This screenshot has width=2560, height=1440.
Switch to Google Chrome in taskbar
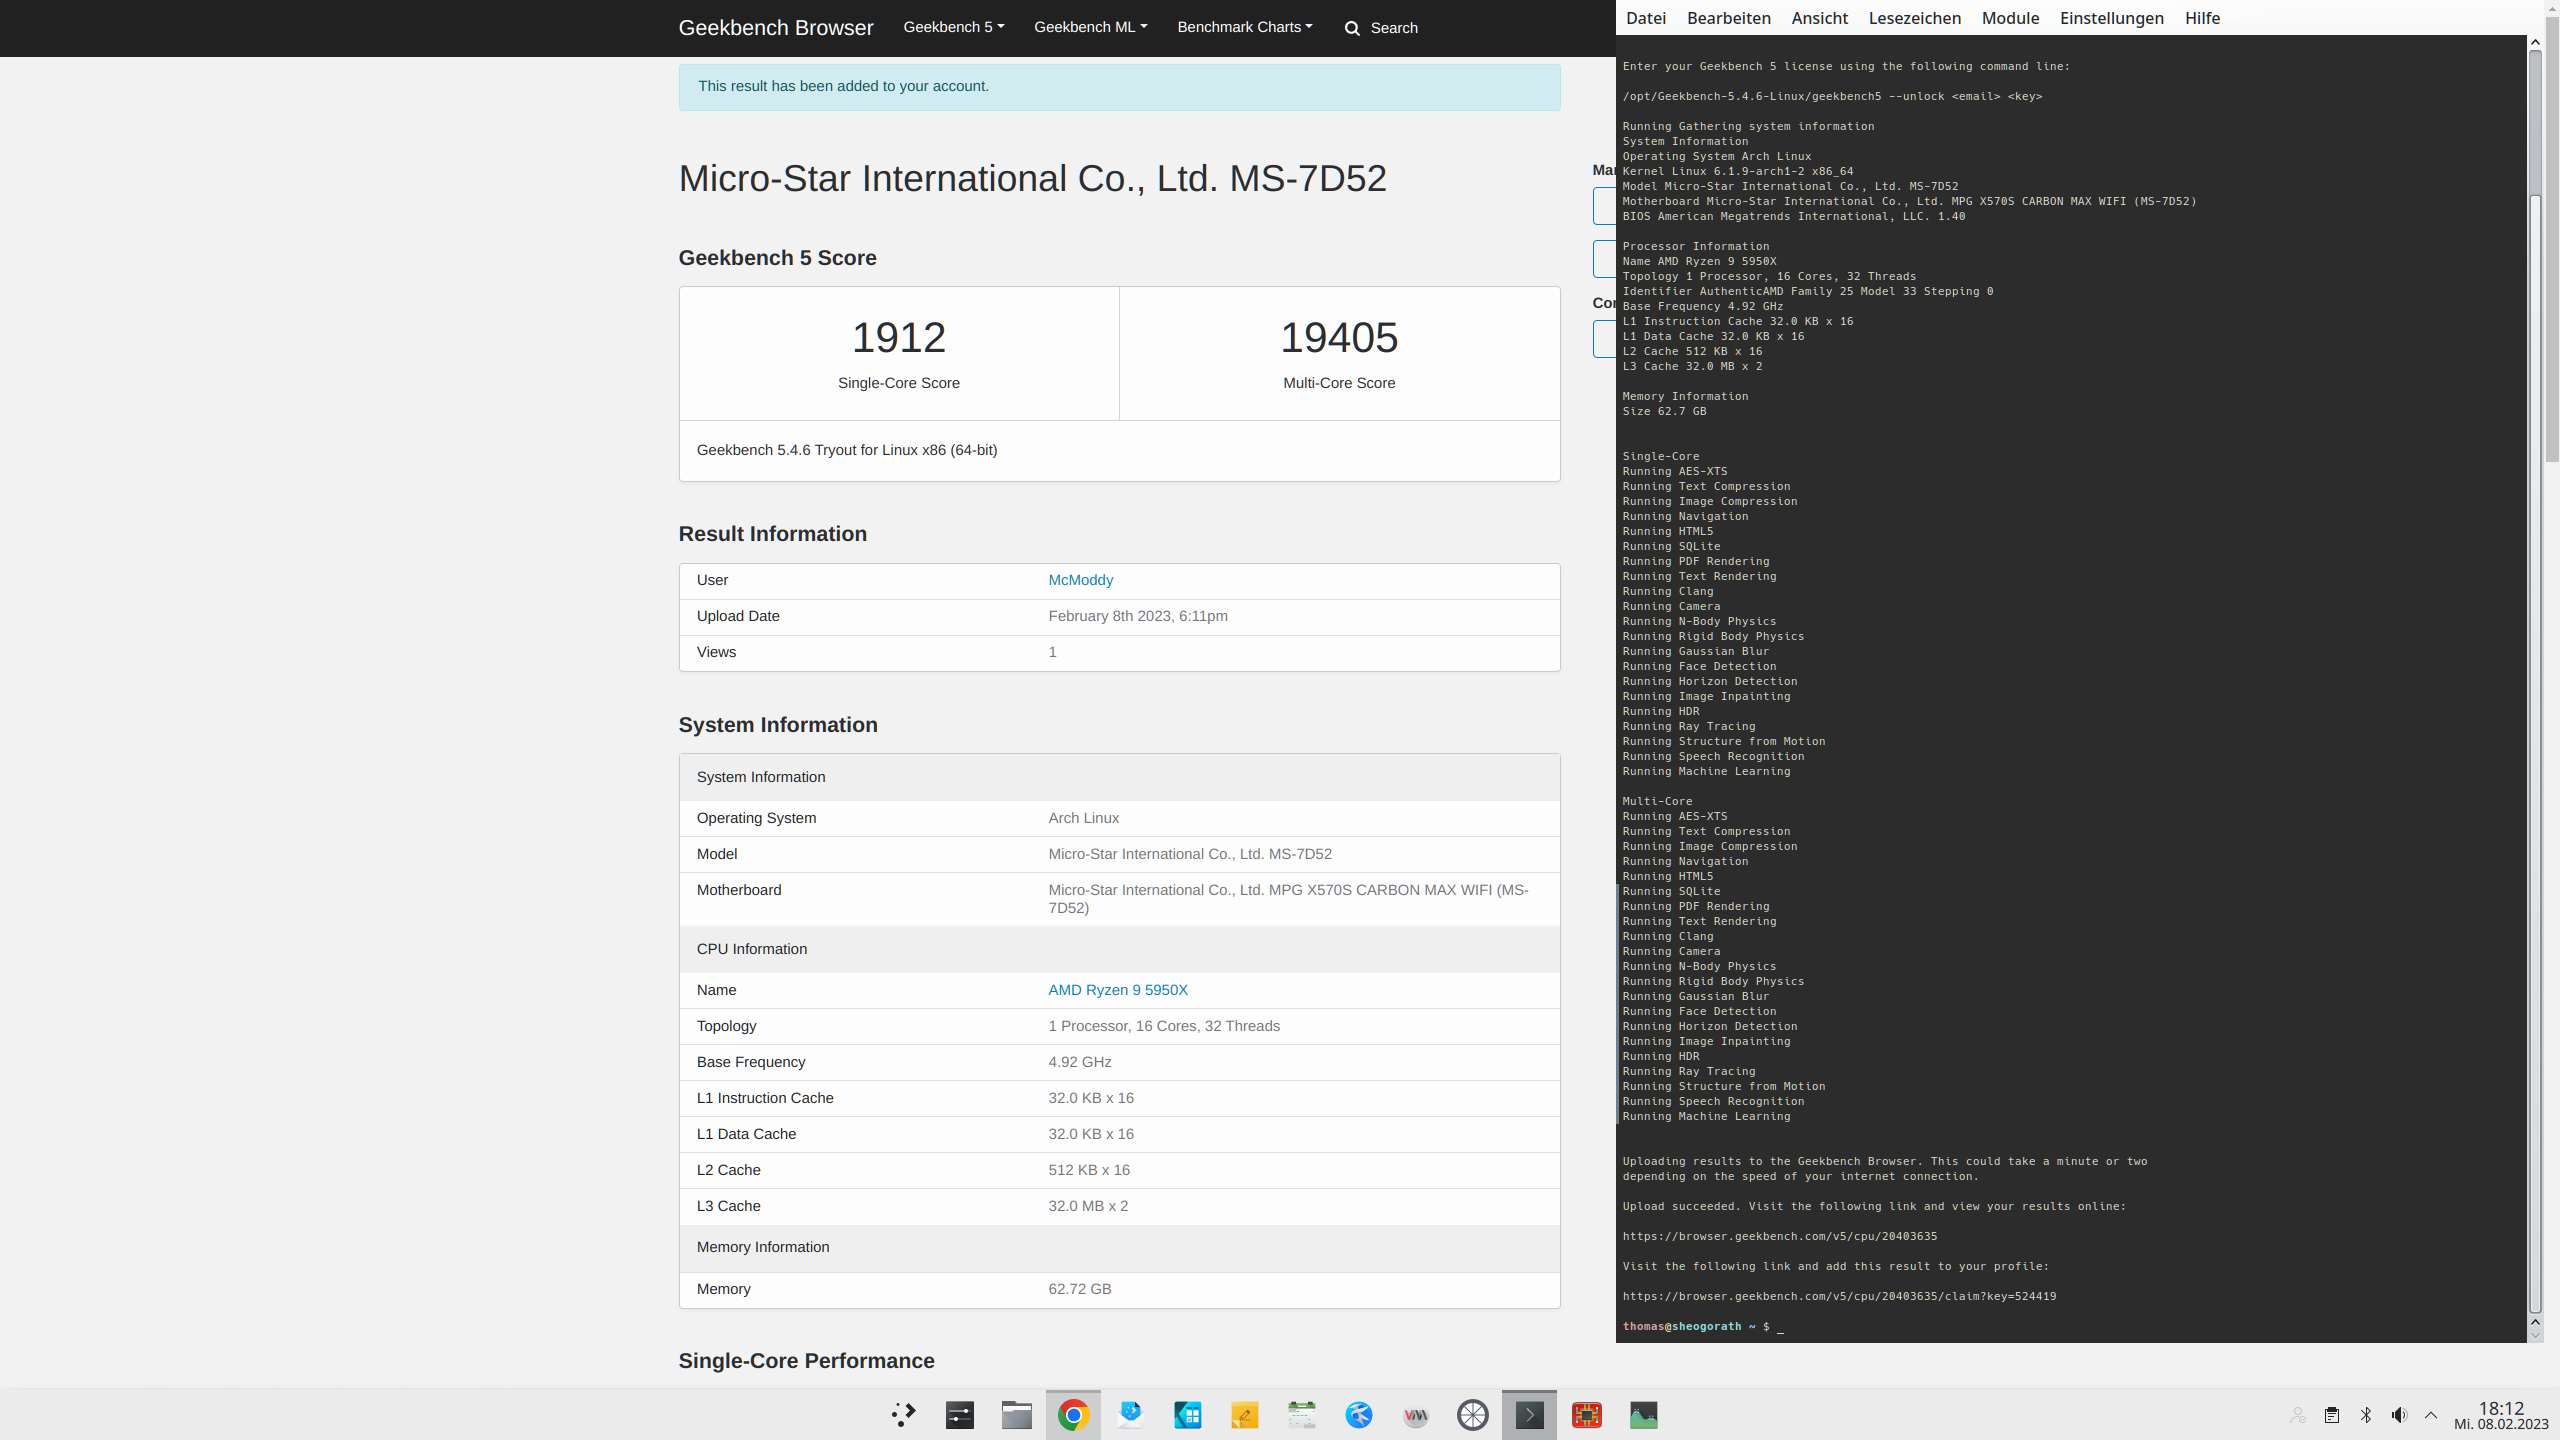coord(1074,1415)
